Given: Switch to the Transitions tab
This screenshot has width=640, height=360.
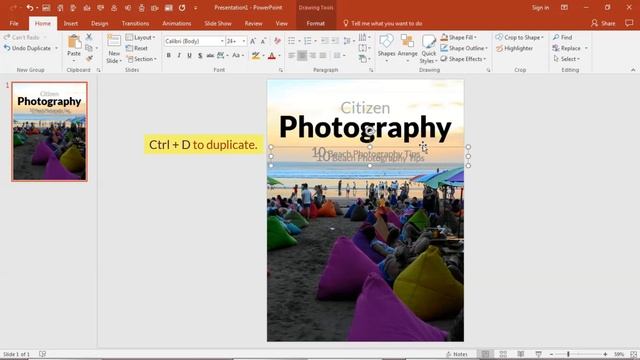Looking at the screenshot, I should pos(135,23).
